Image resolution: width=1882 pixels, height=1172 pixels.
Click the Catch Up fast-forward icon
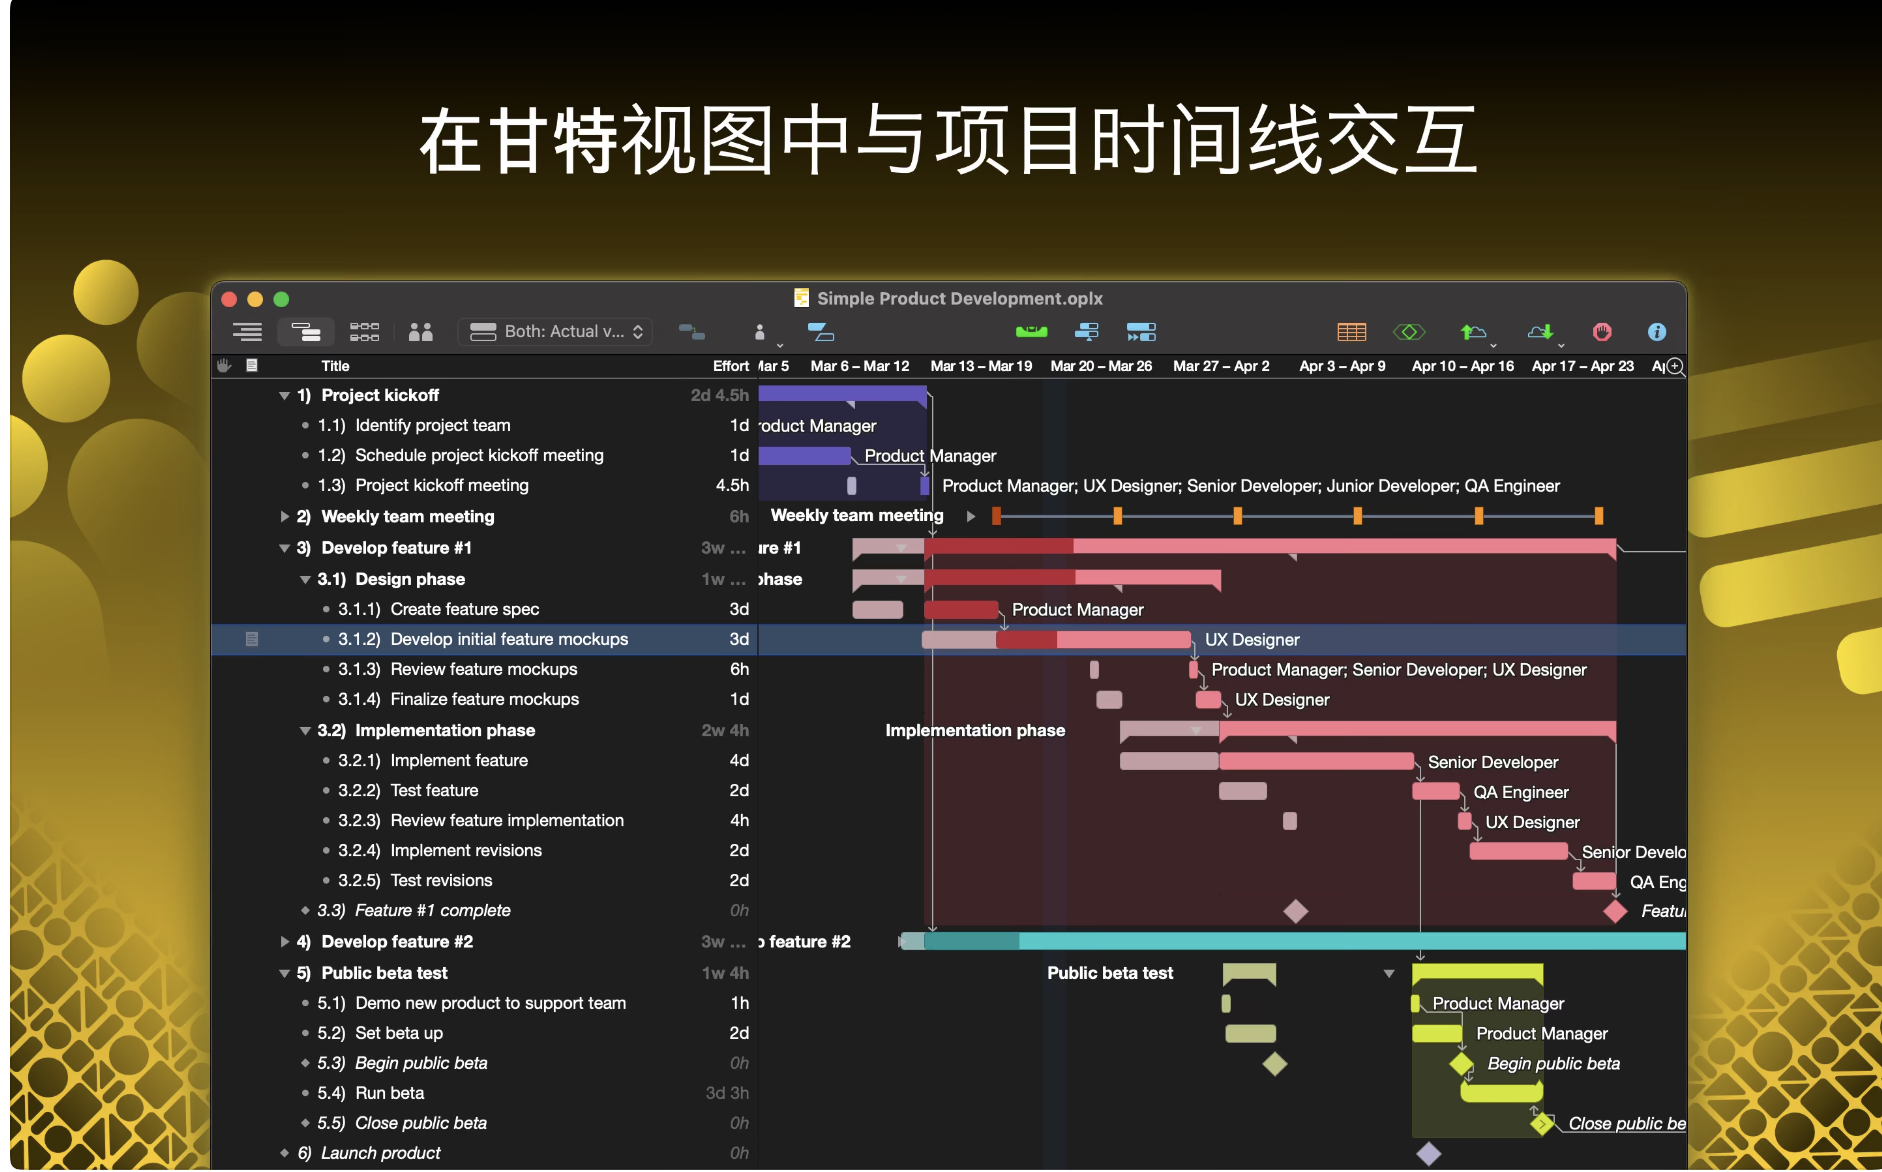pos(1141,332)
